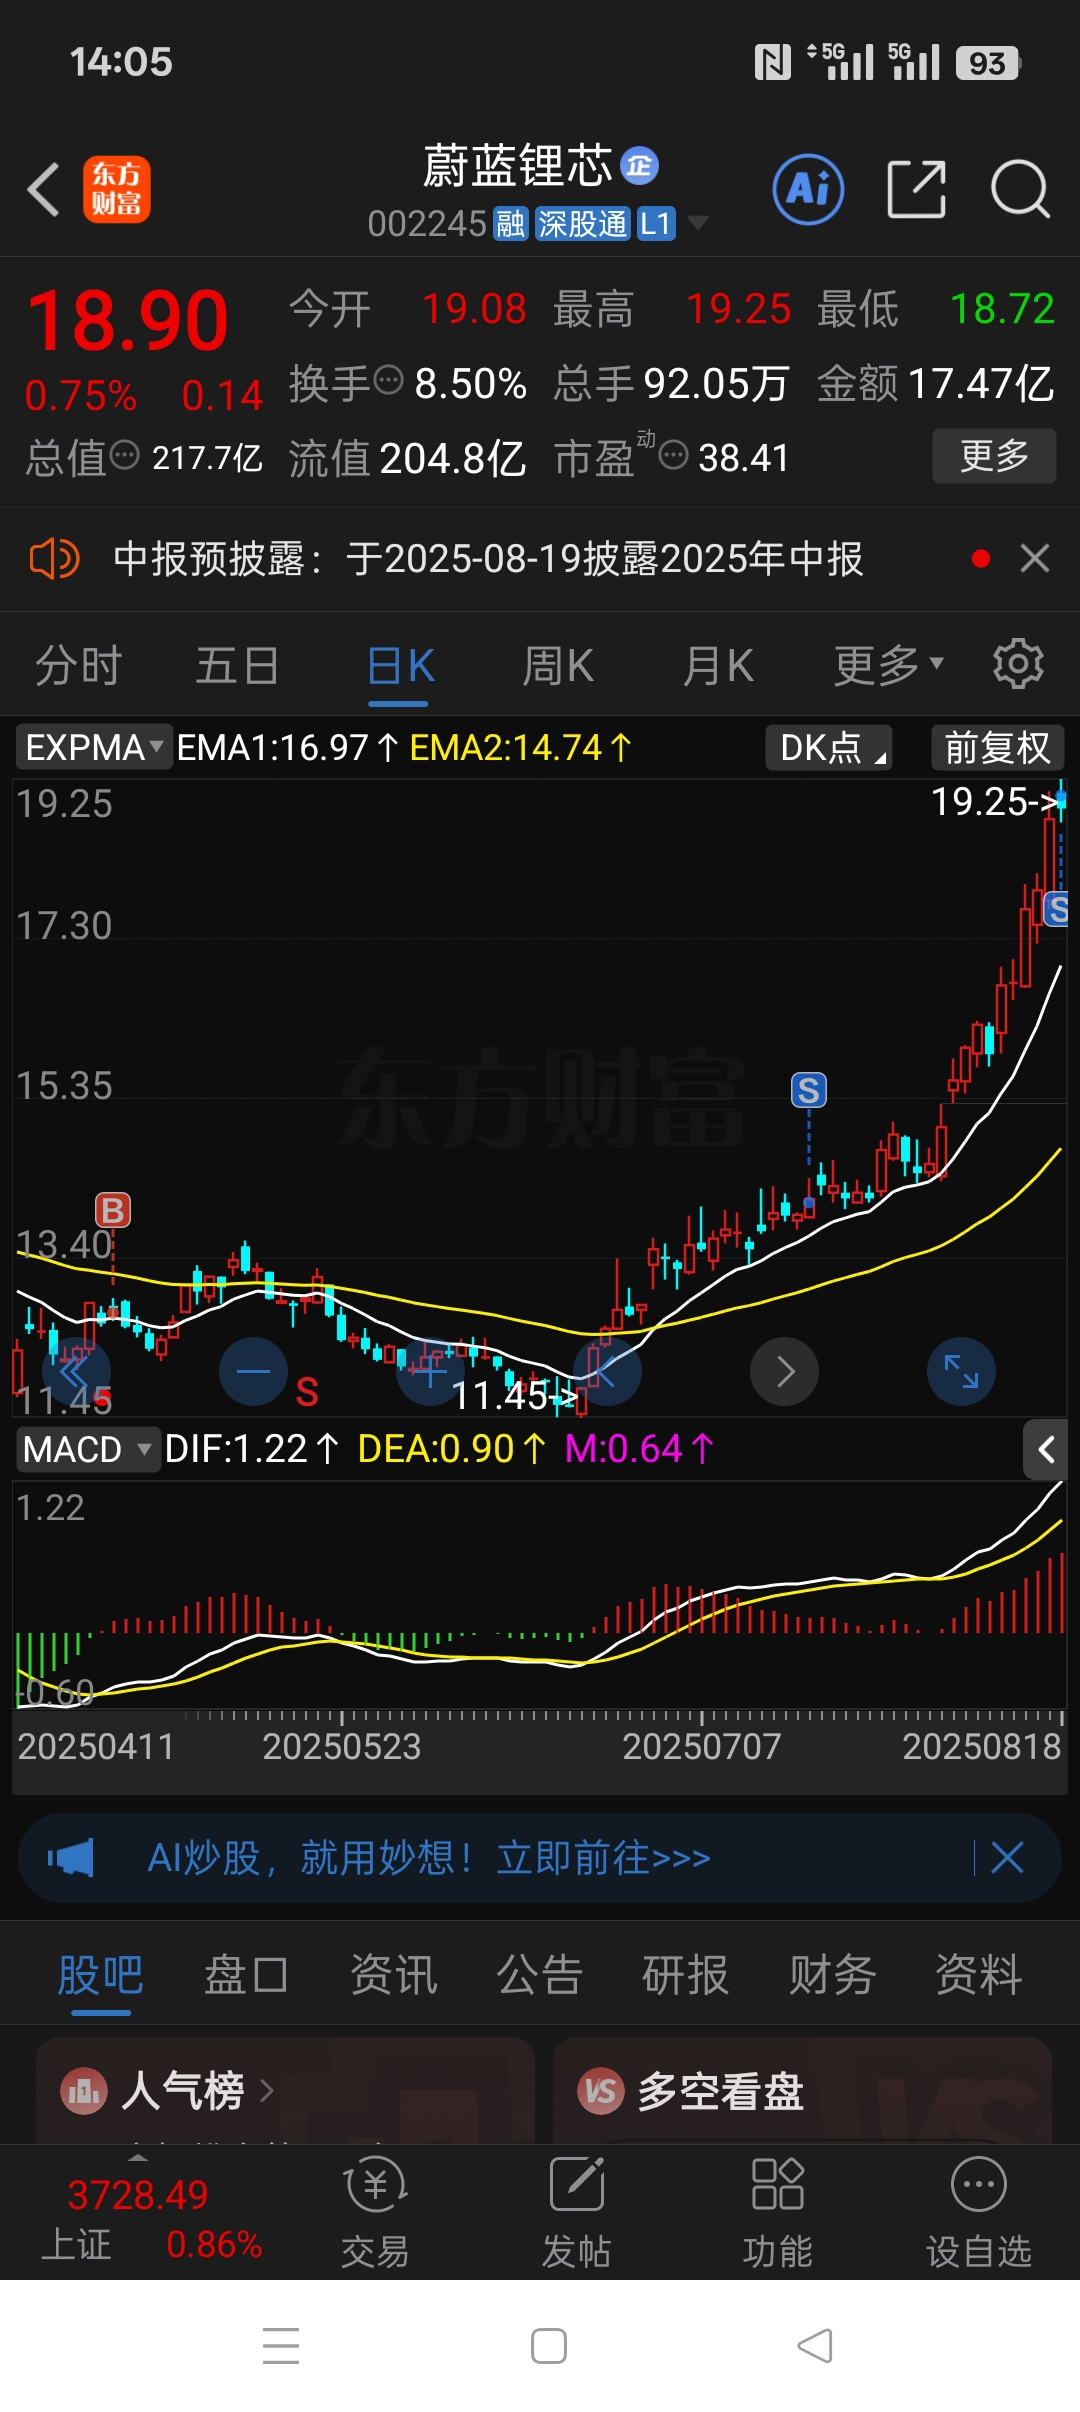Open the 功能 functions menu

tap(777, 2212)
